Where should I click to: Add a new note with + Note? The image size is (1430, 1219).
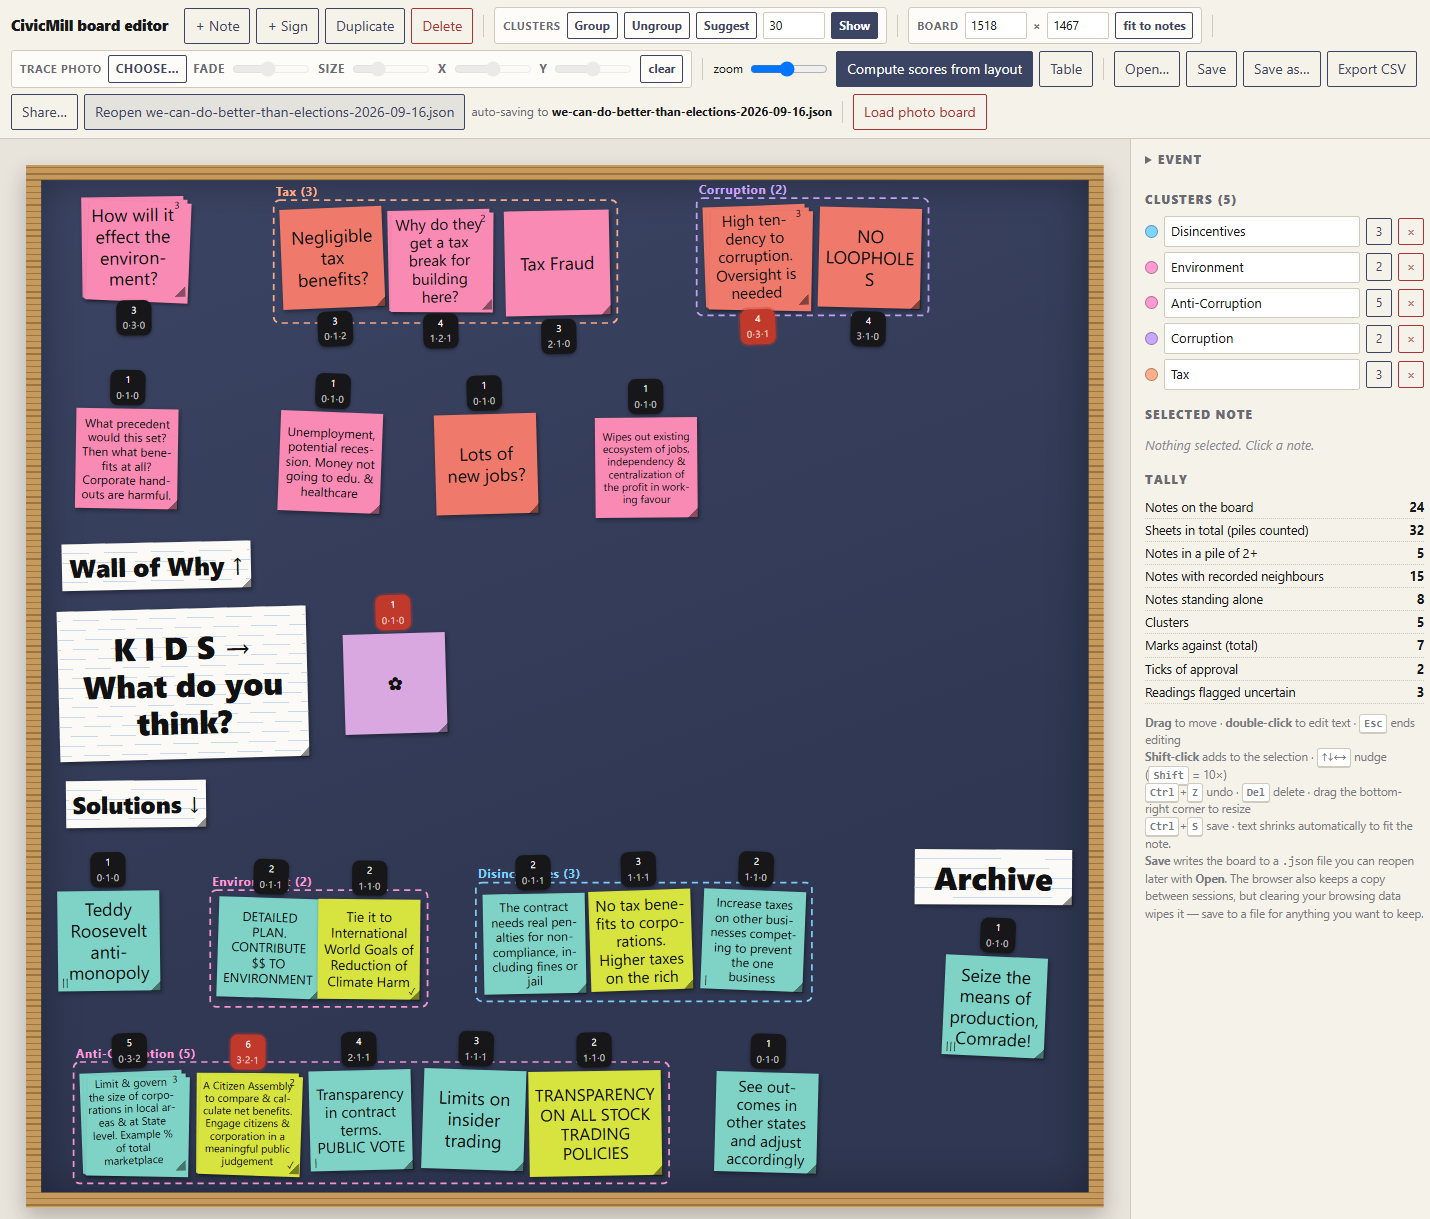pos(217,26)
